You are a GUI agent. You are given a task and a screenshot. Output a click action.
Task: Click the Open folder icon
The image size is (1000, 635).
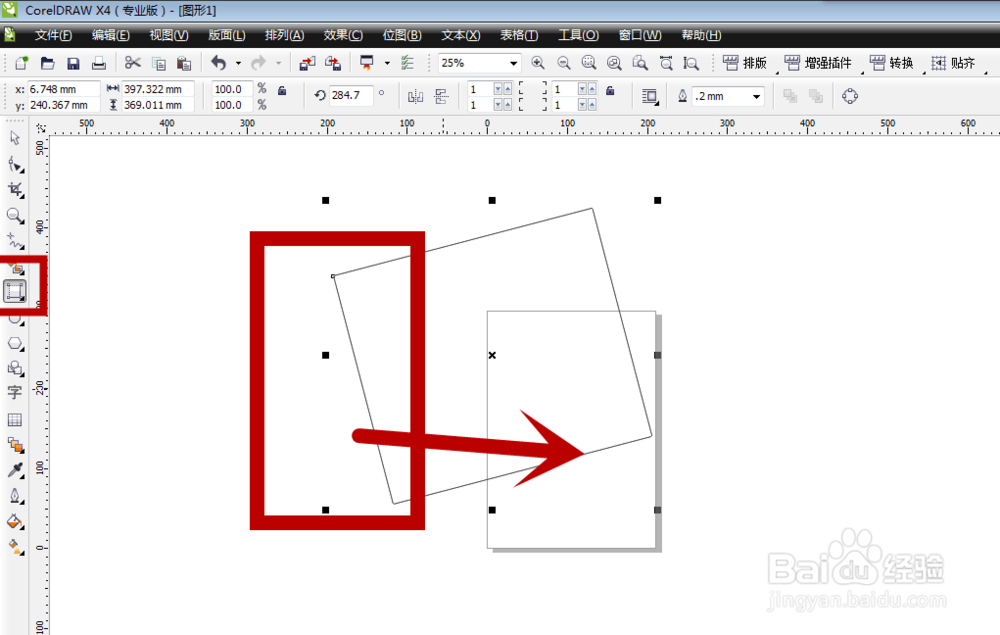click(x=47, y=63)
